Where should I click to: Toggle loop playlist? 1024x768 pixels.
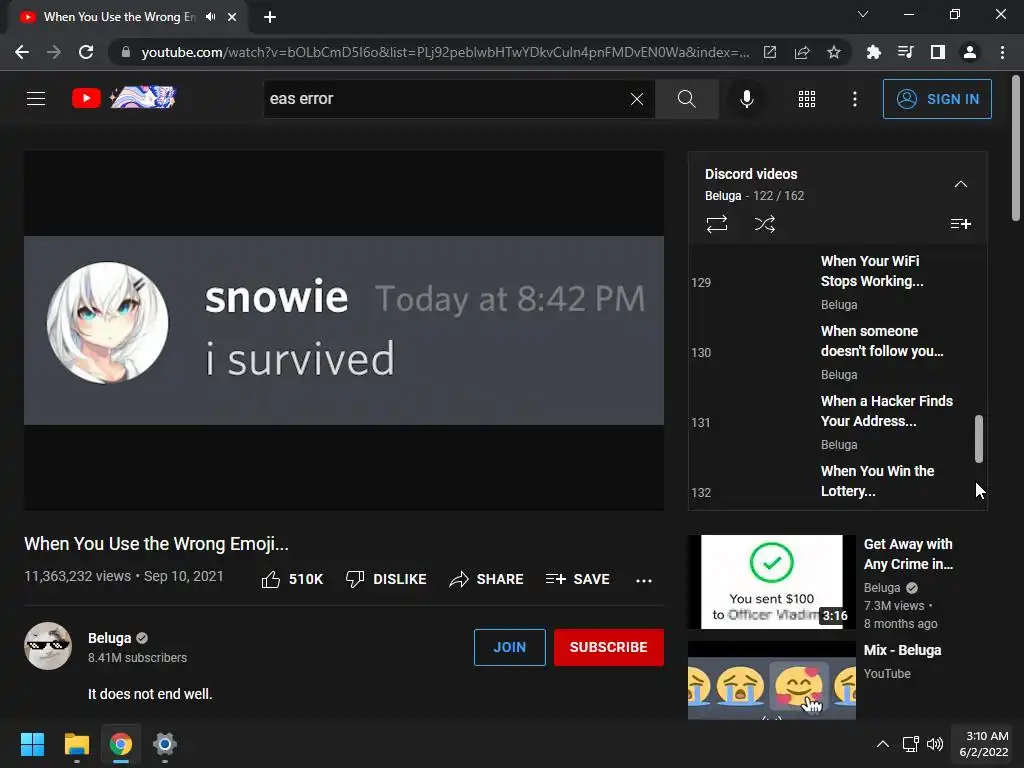pos(716,224)
